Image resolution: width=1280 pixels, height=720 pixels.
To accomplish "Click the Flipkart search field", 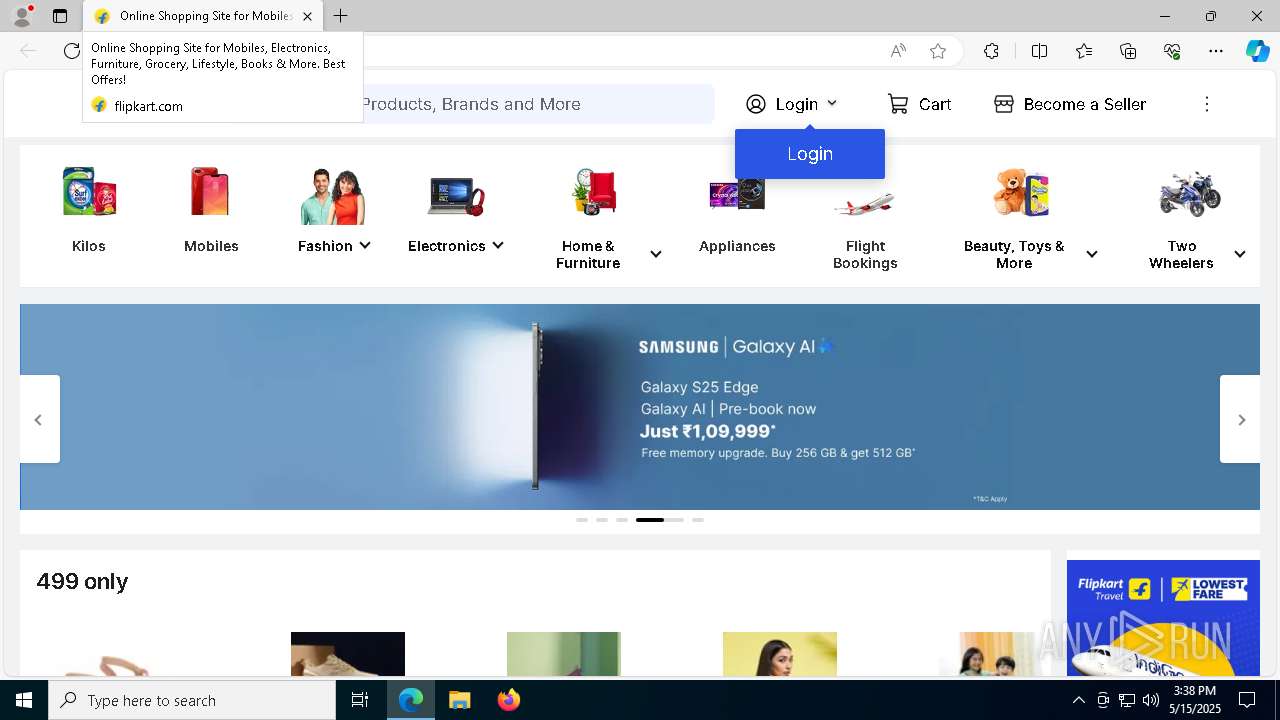I will 538,104.
